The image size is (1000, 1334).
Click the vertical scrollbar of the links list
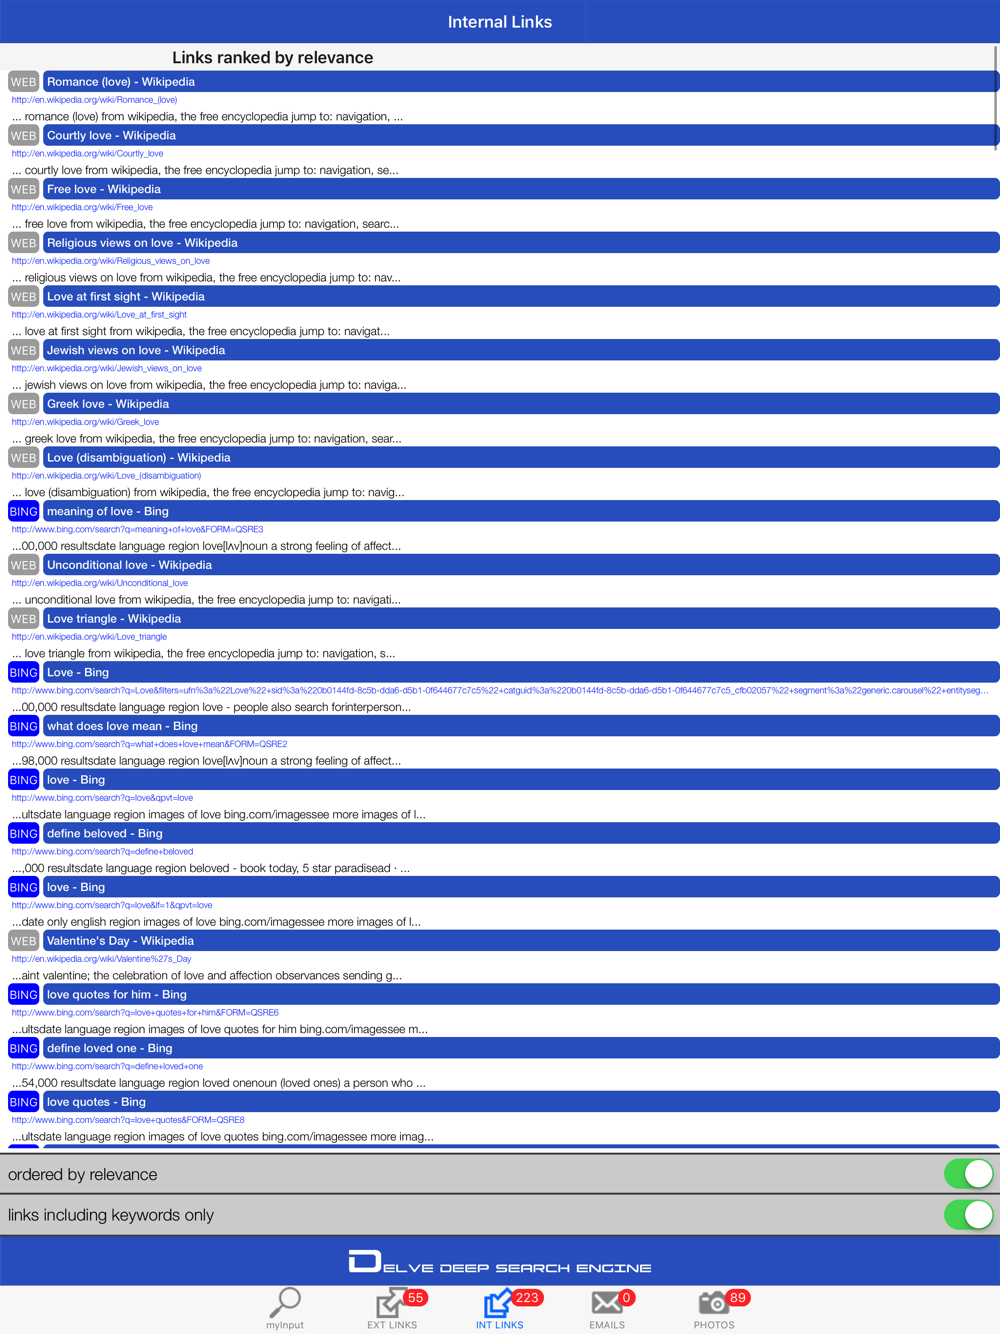click(x=997, y=100)
